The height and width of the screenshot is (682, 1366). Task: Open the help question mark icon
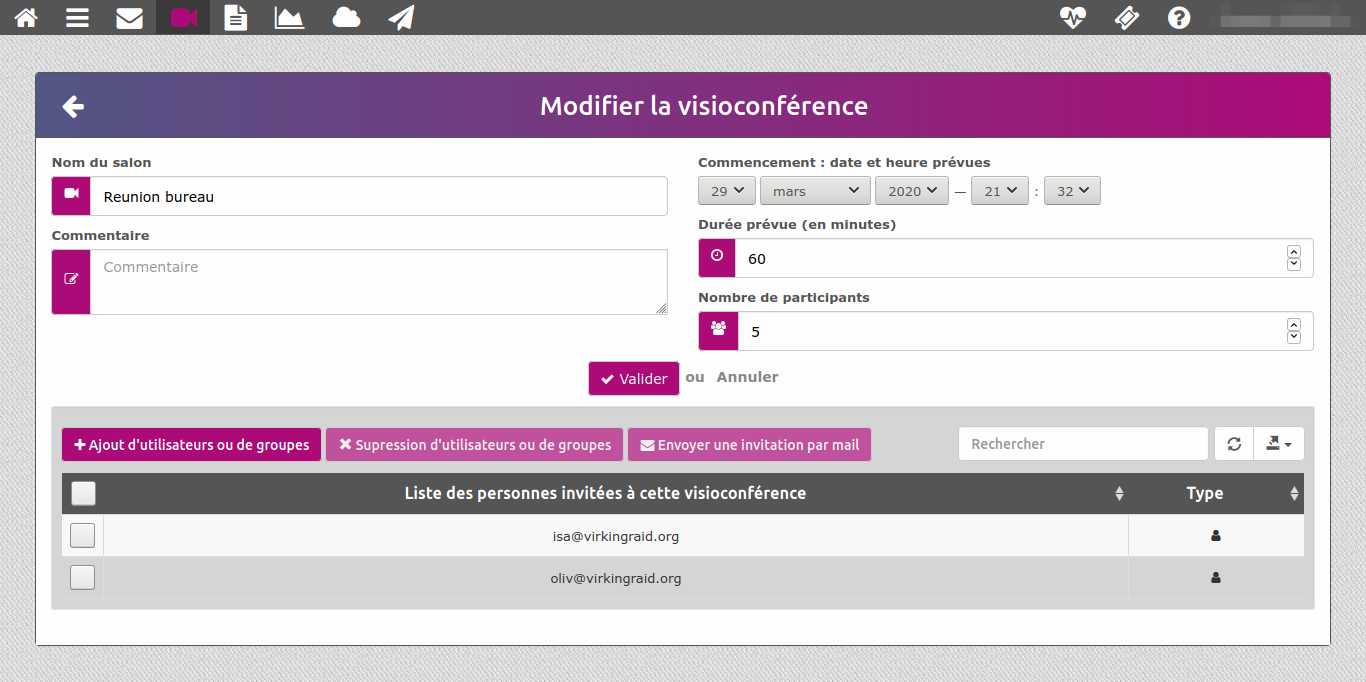click(x=1179, y=18)
